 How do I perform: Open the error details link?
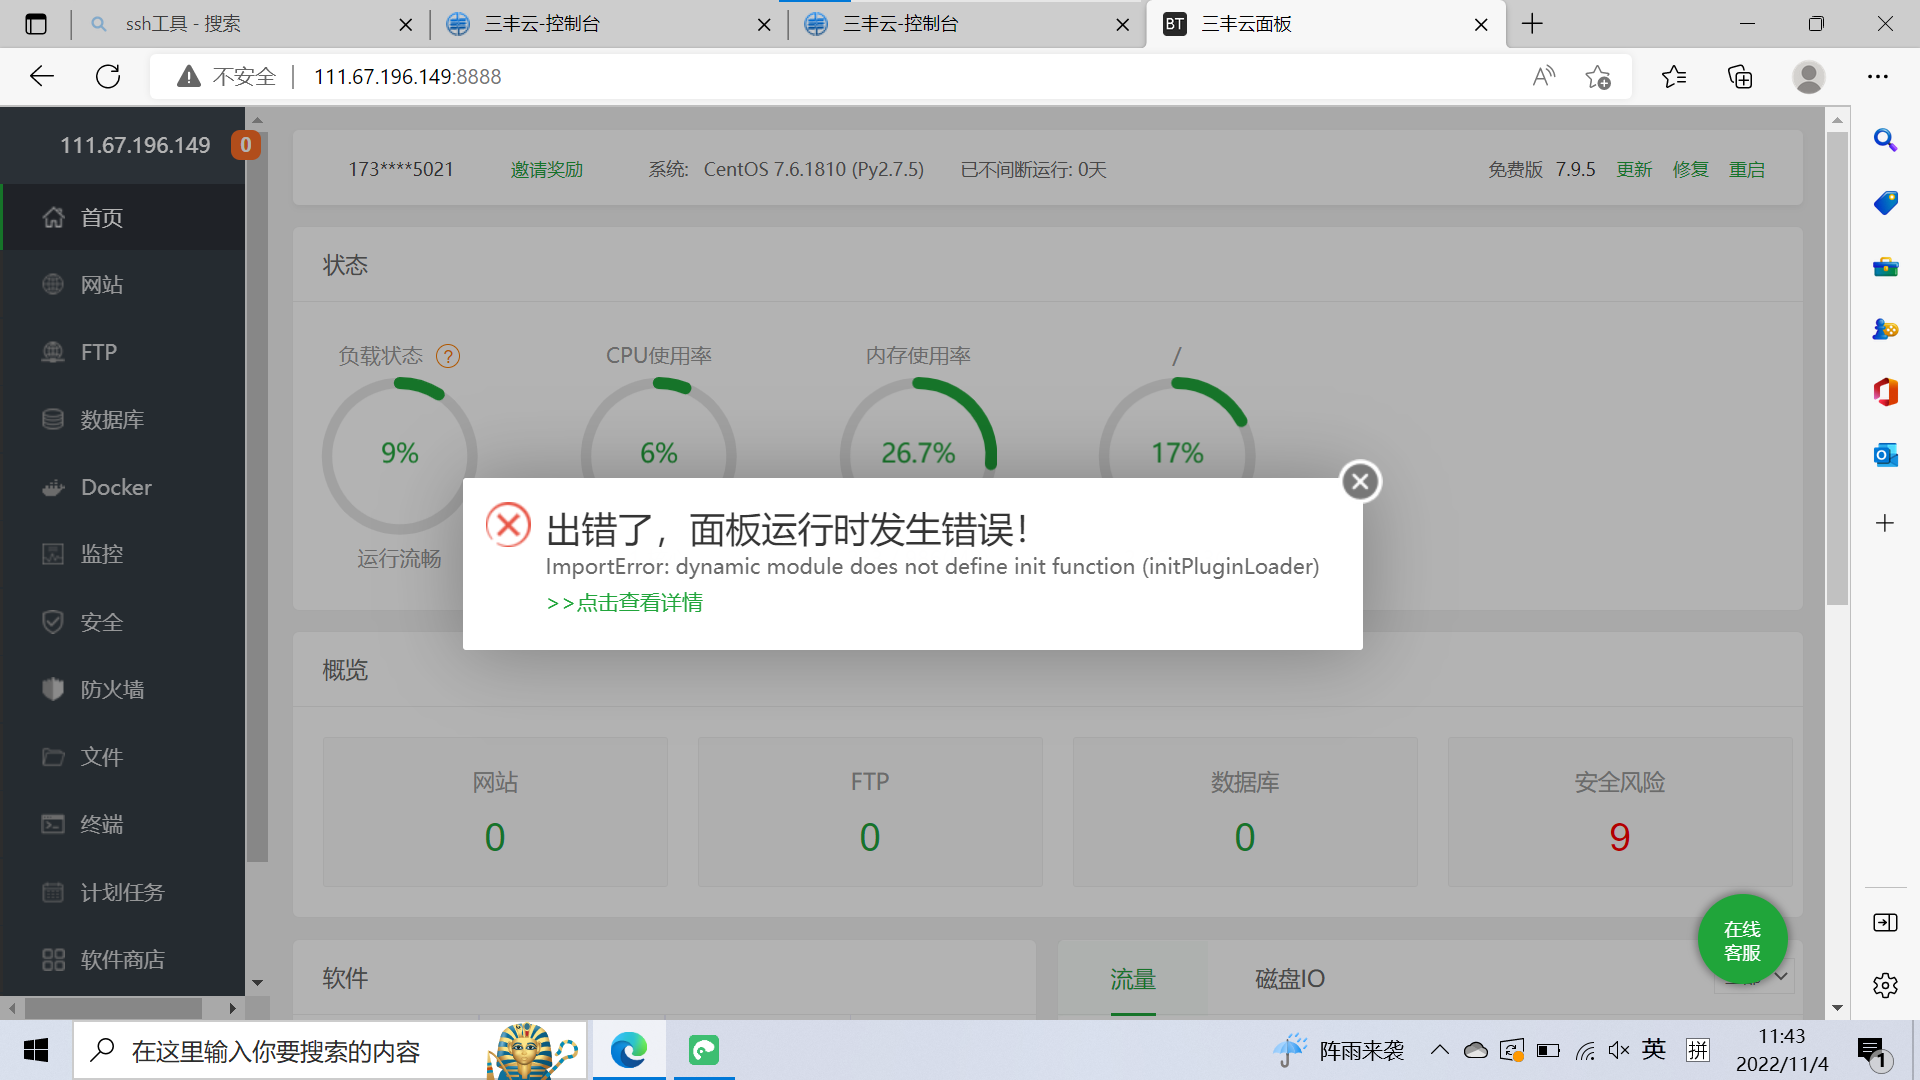pyautogui.click(x=625, y=603)
